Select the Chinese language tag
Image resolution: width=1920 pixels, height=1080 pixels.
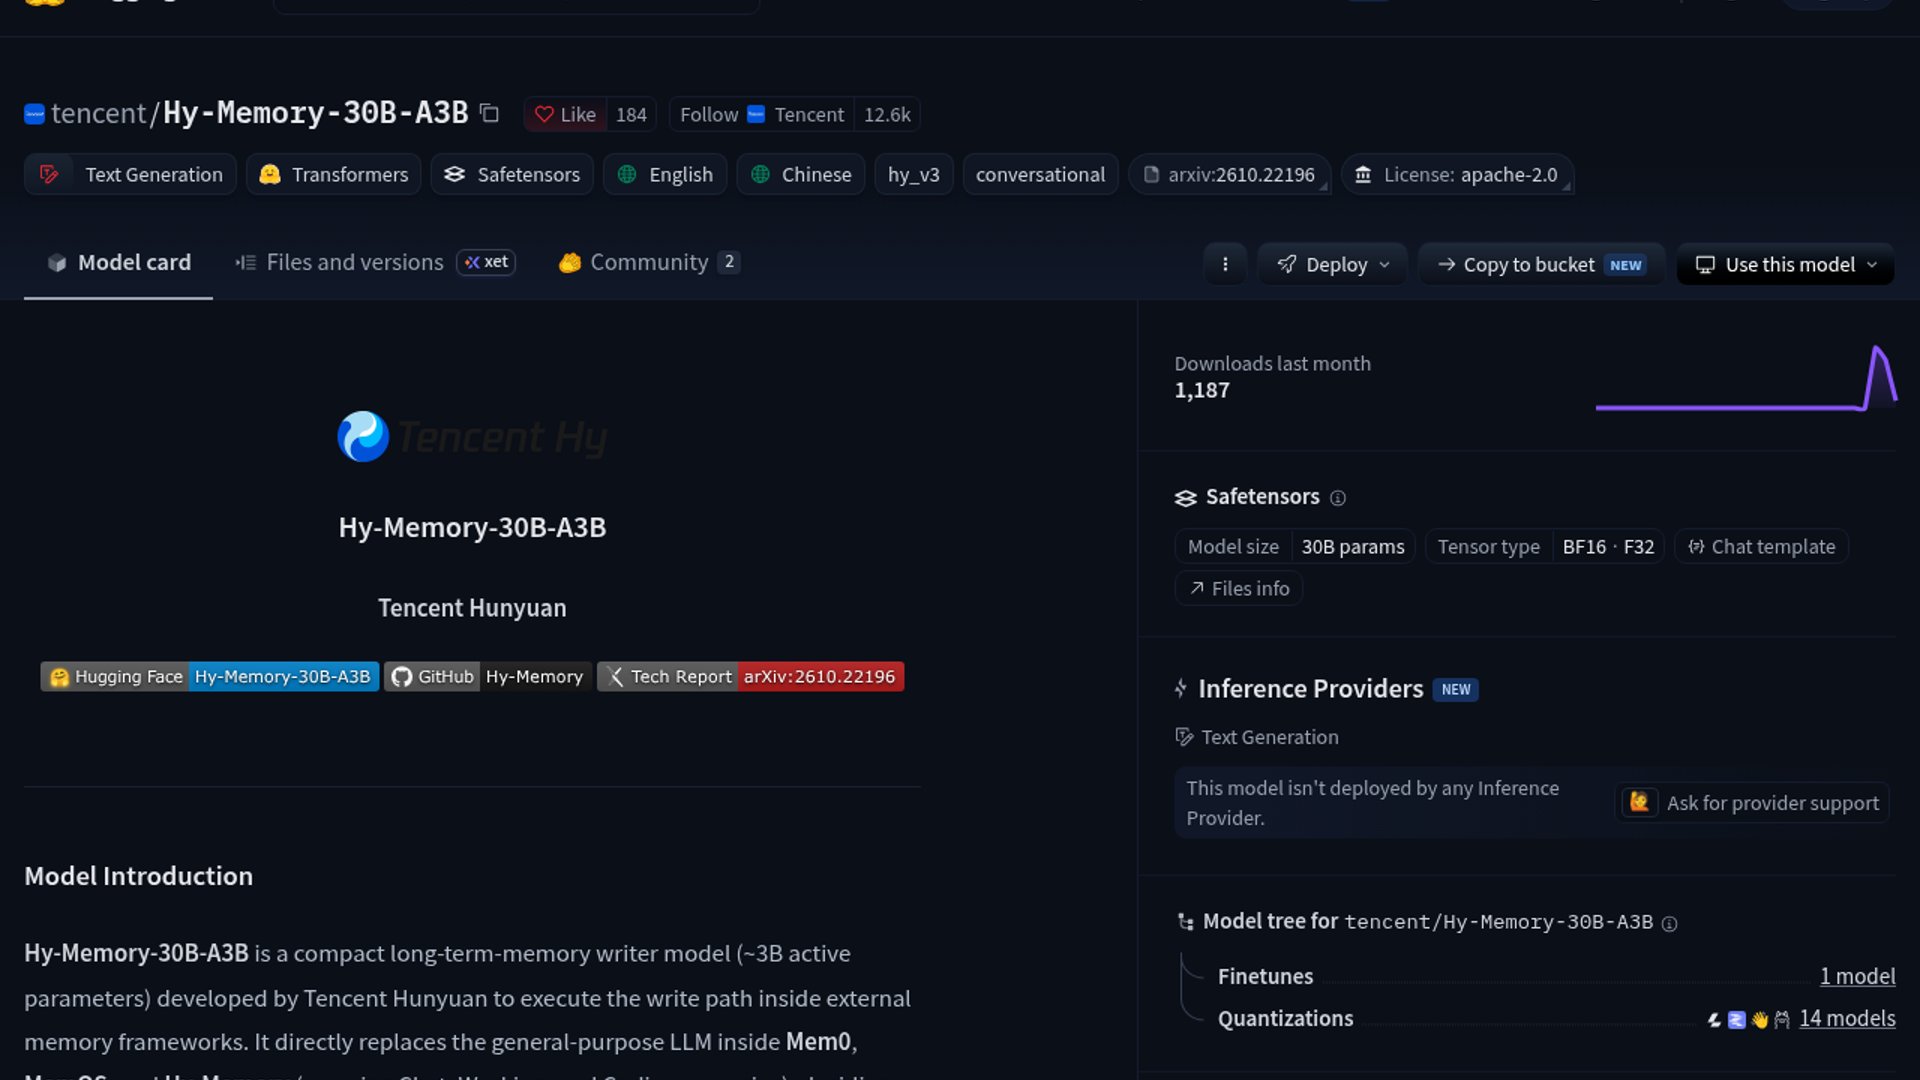[x=800, y=174]
